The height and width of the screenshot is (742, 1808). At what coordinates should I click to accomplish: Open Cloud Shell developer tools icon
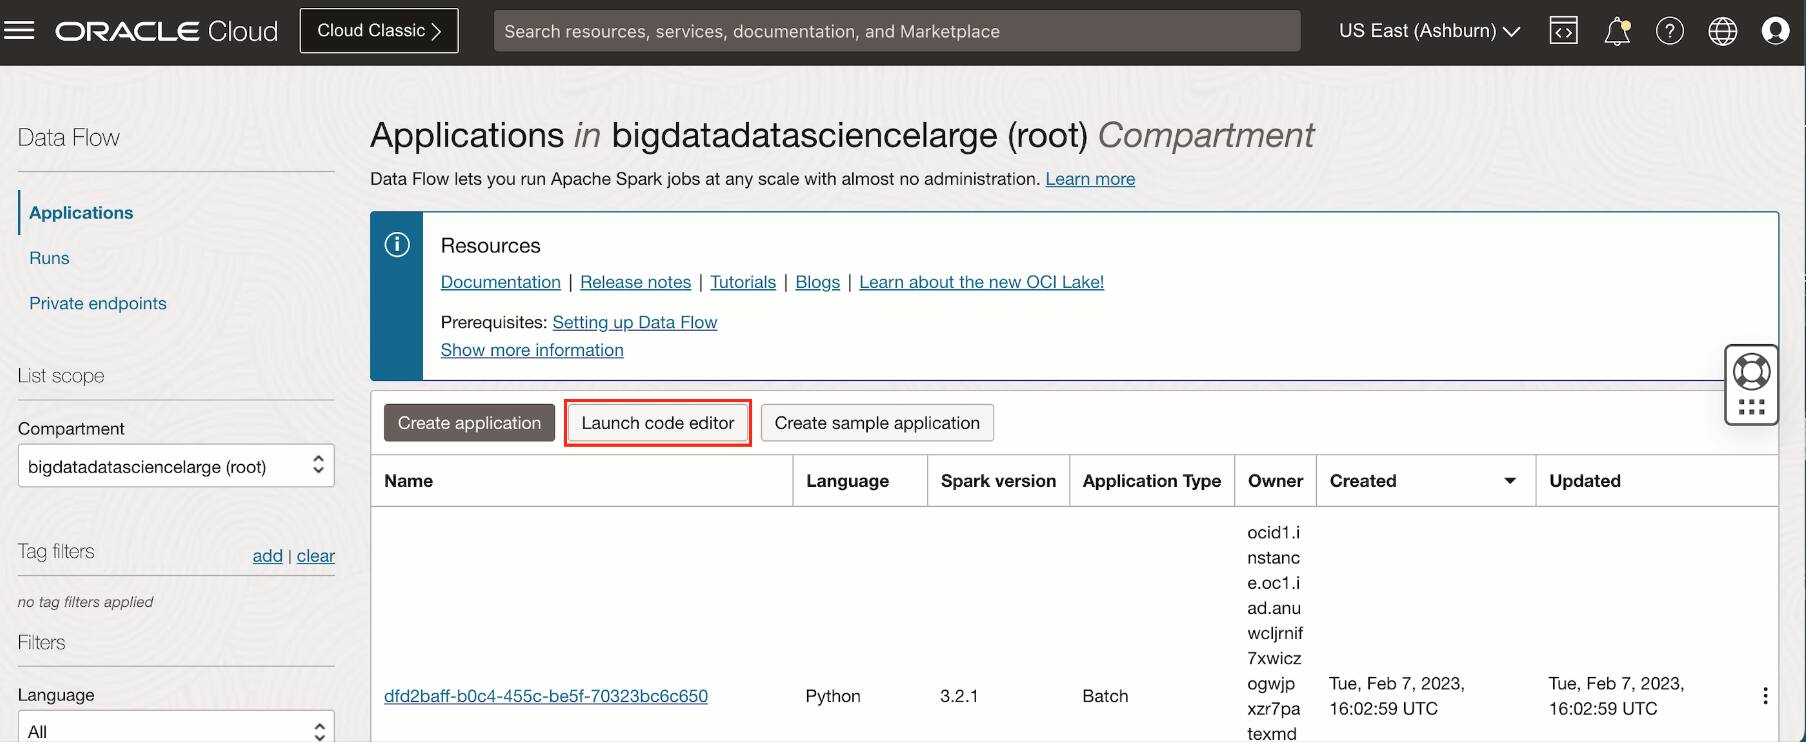pyautogui.click(x=1563, y=31)
